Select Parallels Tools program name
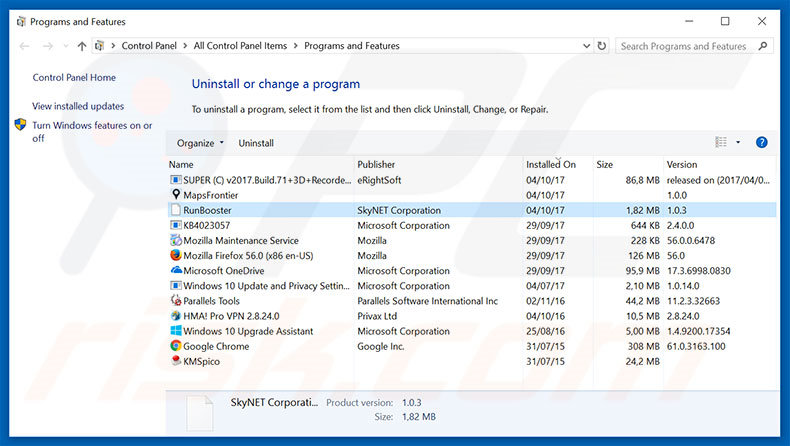The image size is (790, 446). click(212, 301)
